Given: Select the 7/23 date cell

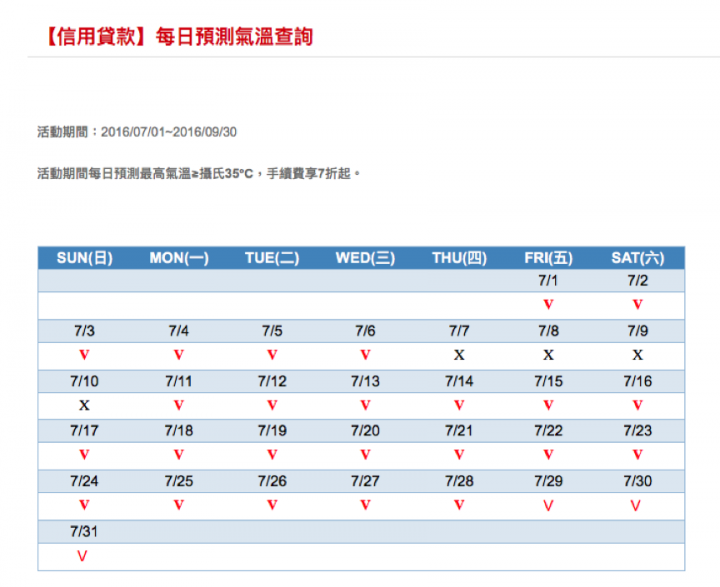Looking at the screenshot, I should [638, 431].
